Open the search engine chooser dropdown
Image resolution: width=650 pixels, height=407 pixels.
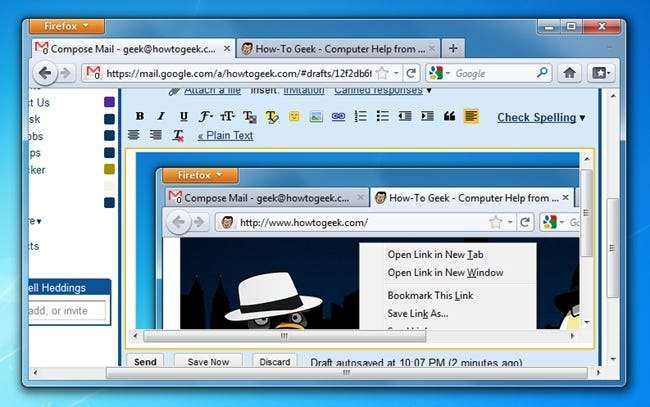tap(448, 73)
